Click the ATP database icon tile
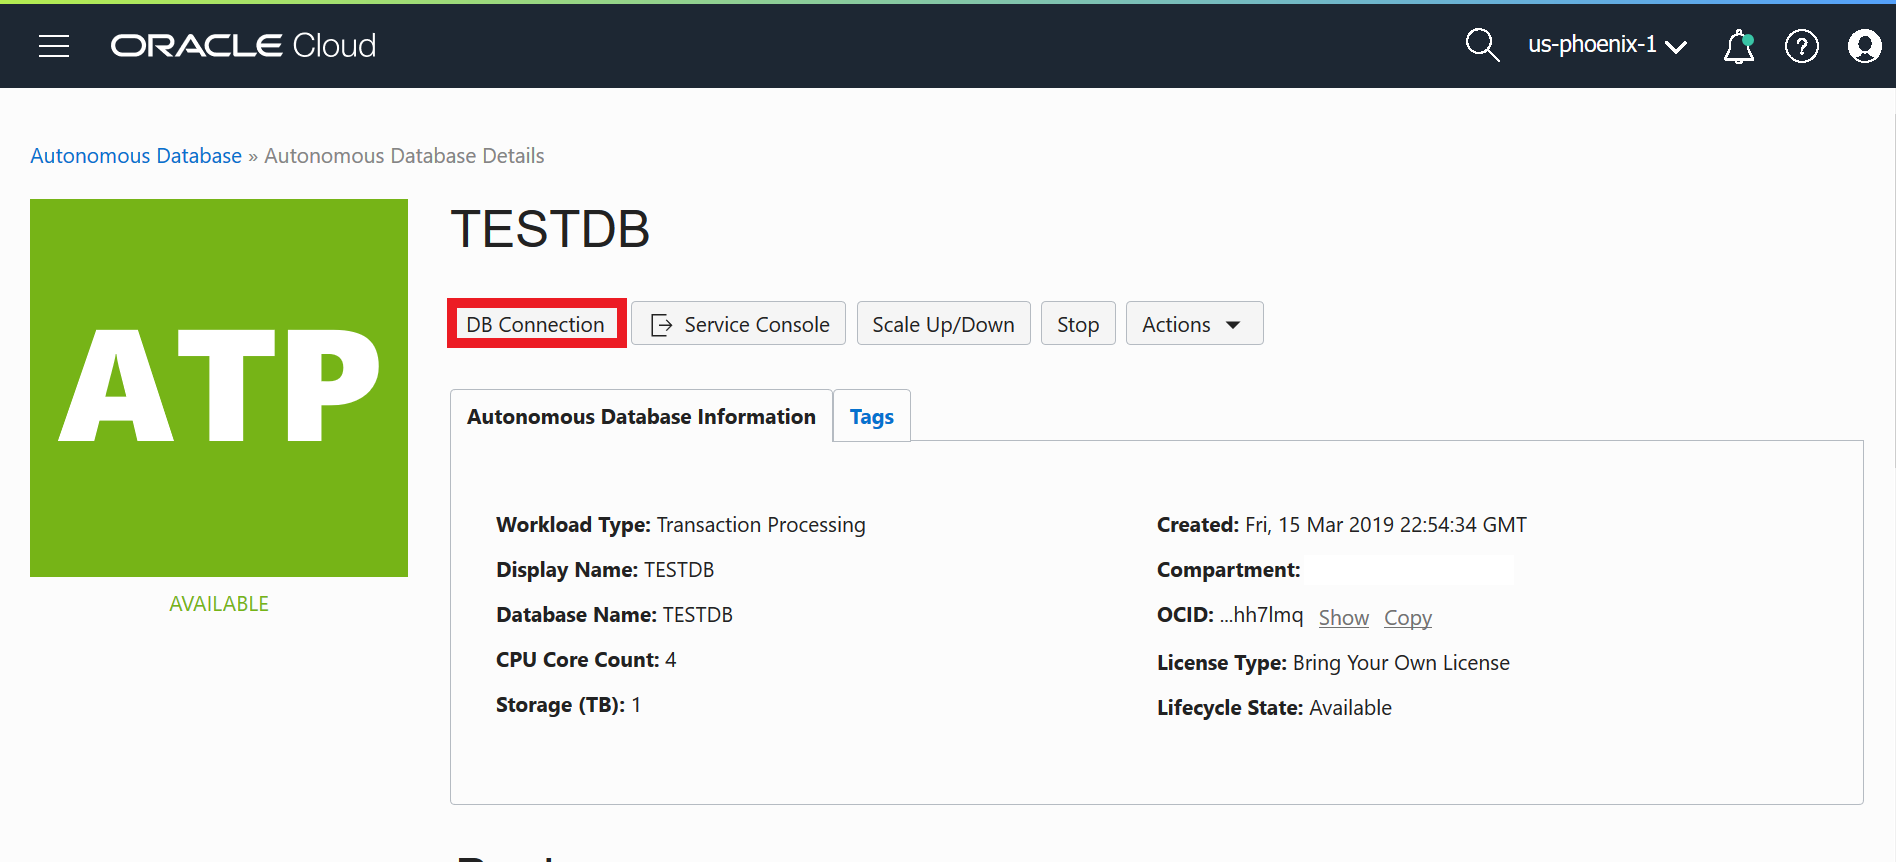The height and width of the screenshot is (862, 1896). 219,388
